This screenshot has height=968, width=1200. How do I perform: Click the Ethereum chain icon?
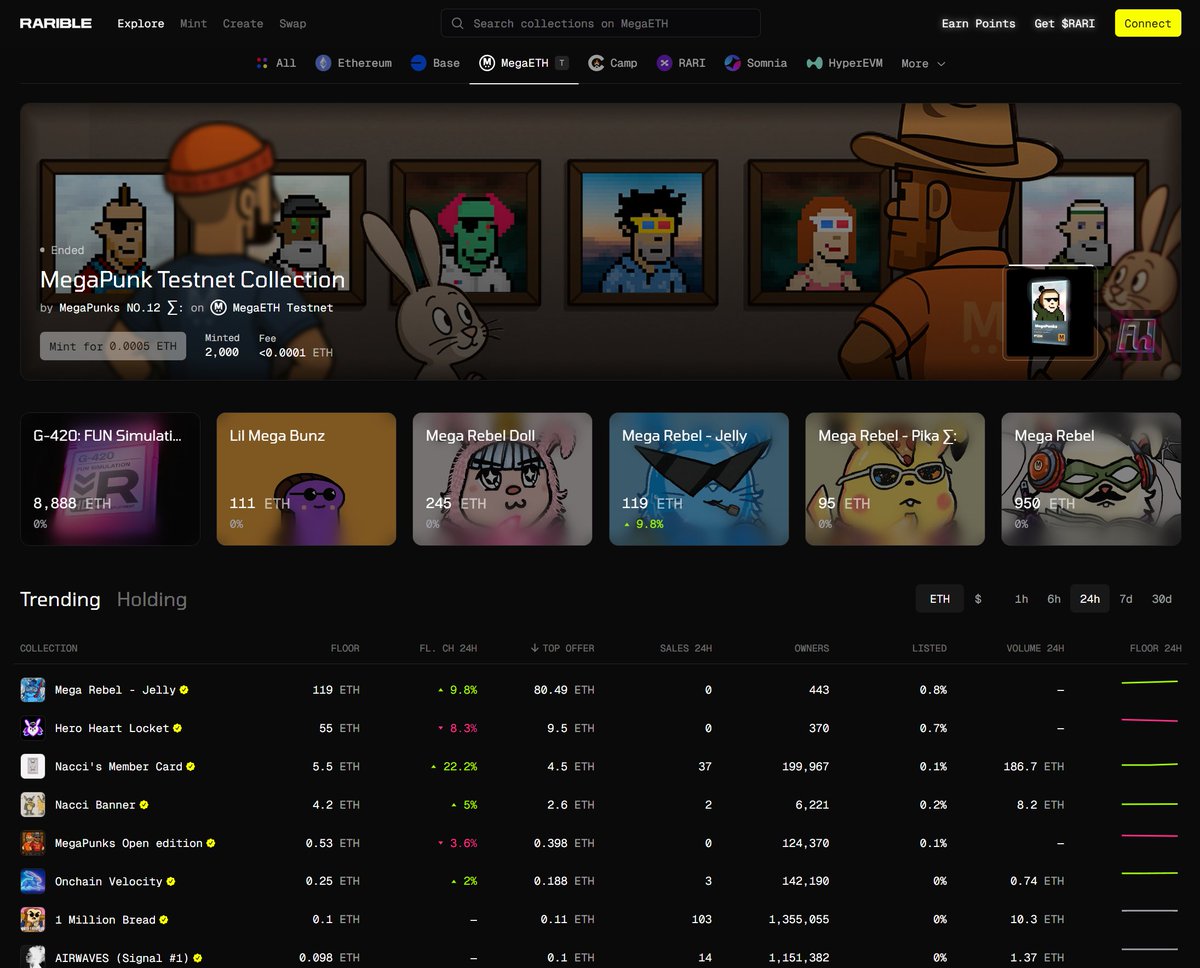point(323,63)
